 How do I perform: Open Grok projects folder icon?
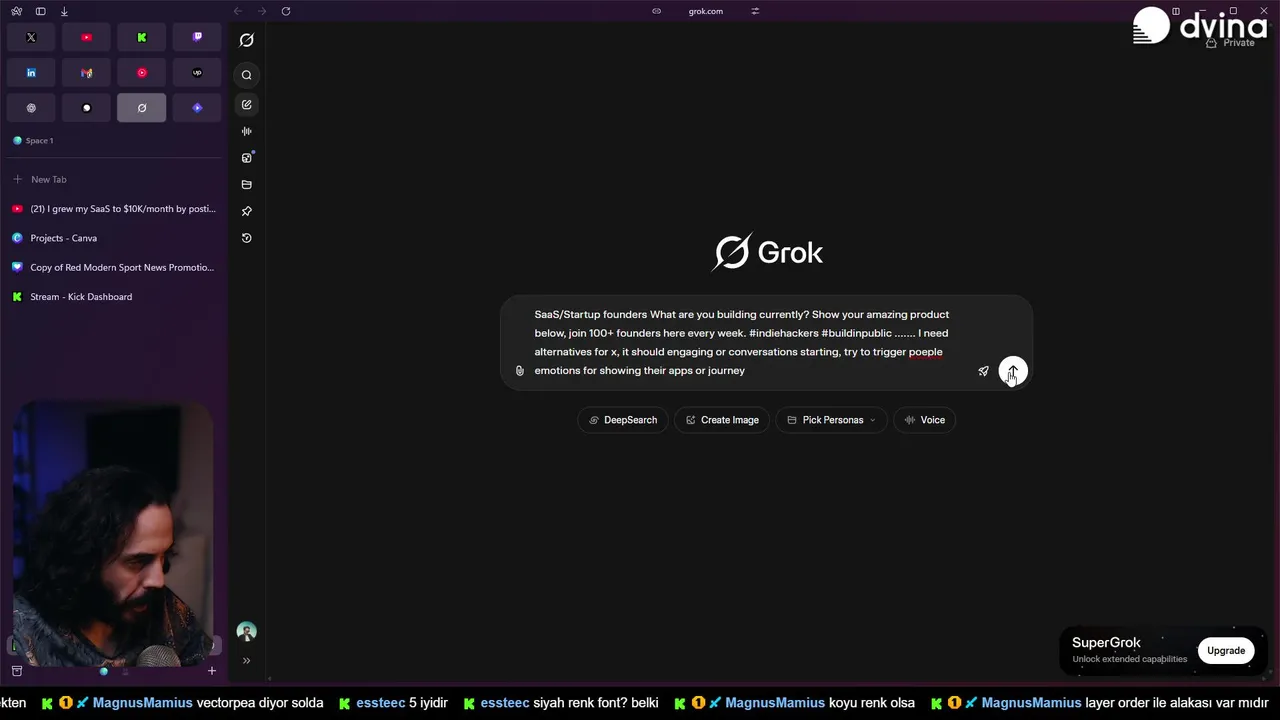pos(247,185)
